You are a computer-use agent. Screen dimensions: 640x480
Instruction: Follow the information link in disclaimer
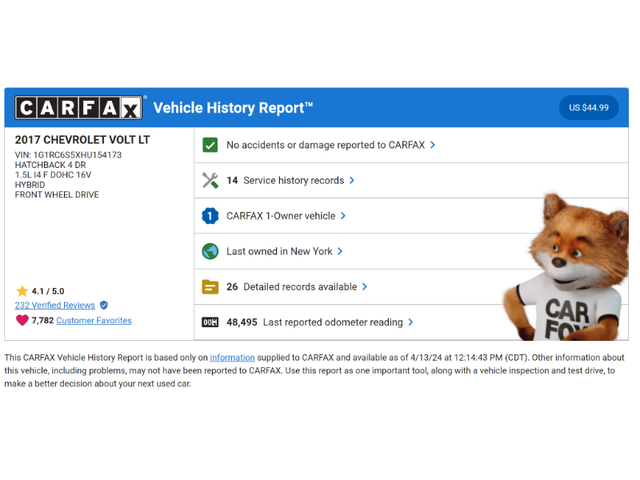[232, 358]
